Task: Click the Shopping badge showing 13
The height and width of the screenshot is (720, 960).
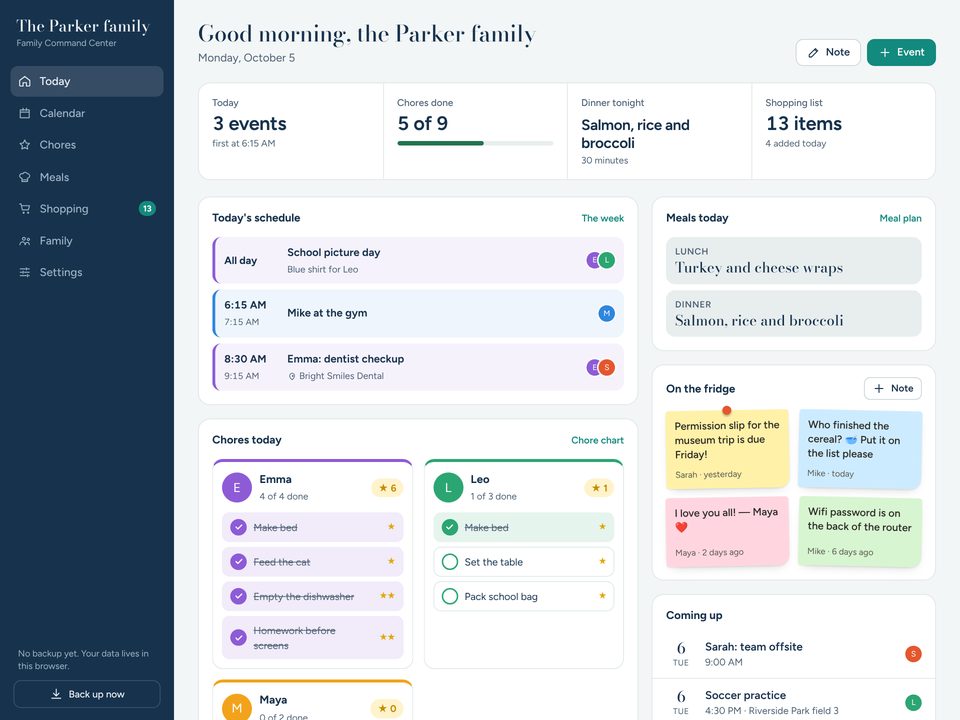Action: point(147,209)
